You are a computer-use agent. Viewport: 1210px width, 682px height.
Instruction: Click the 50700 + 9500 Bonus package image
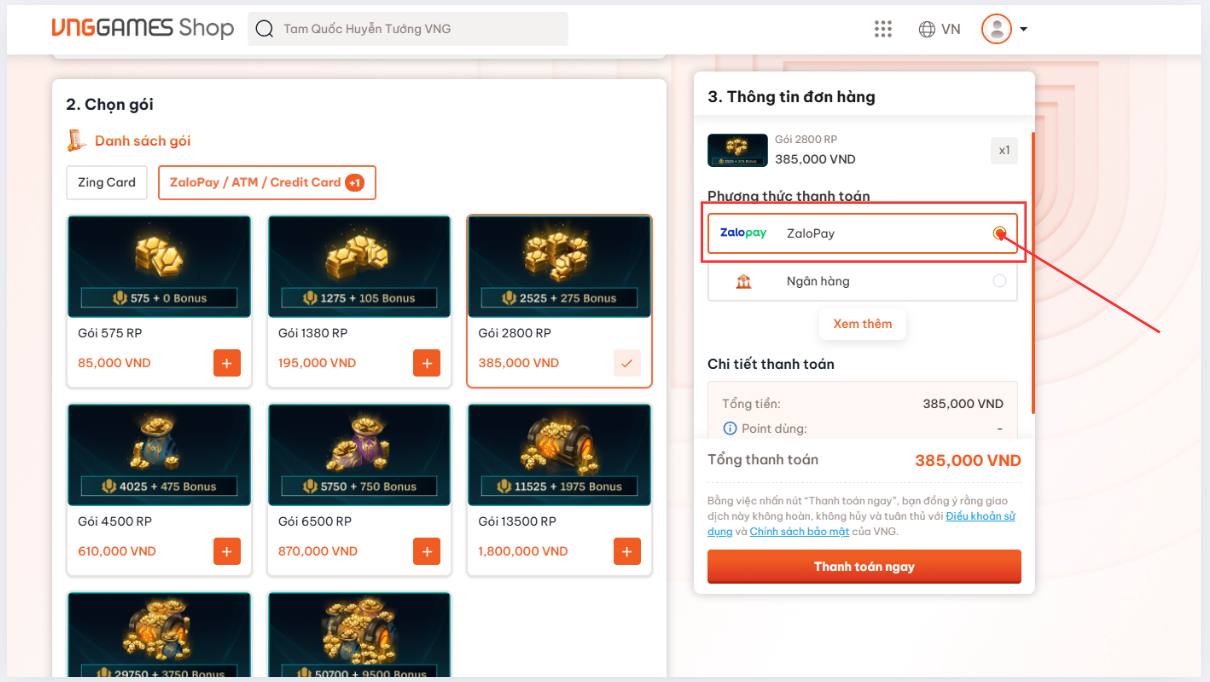359,636
